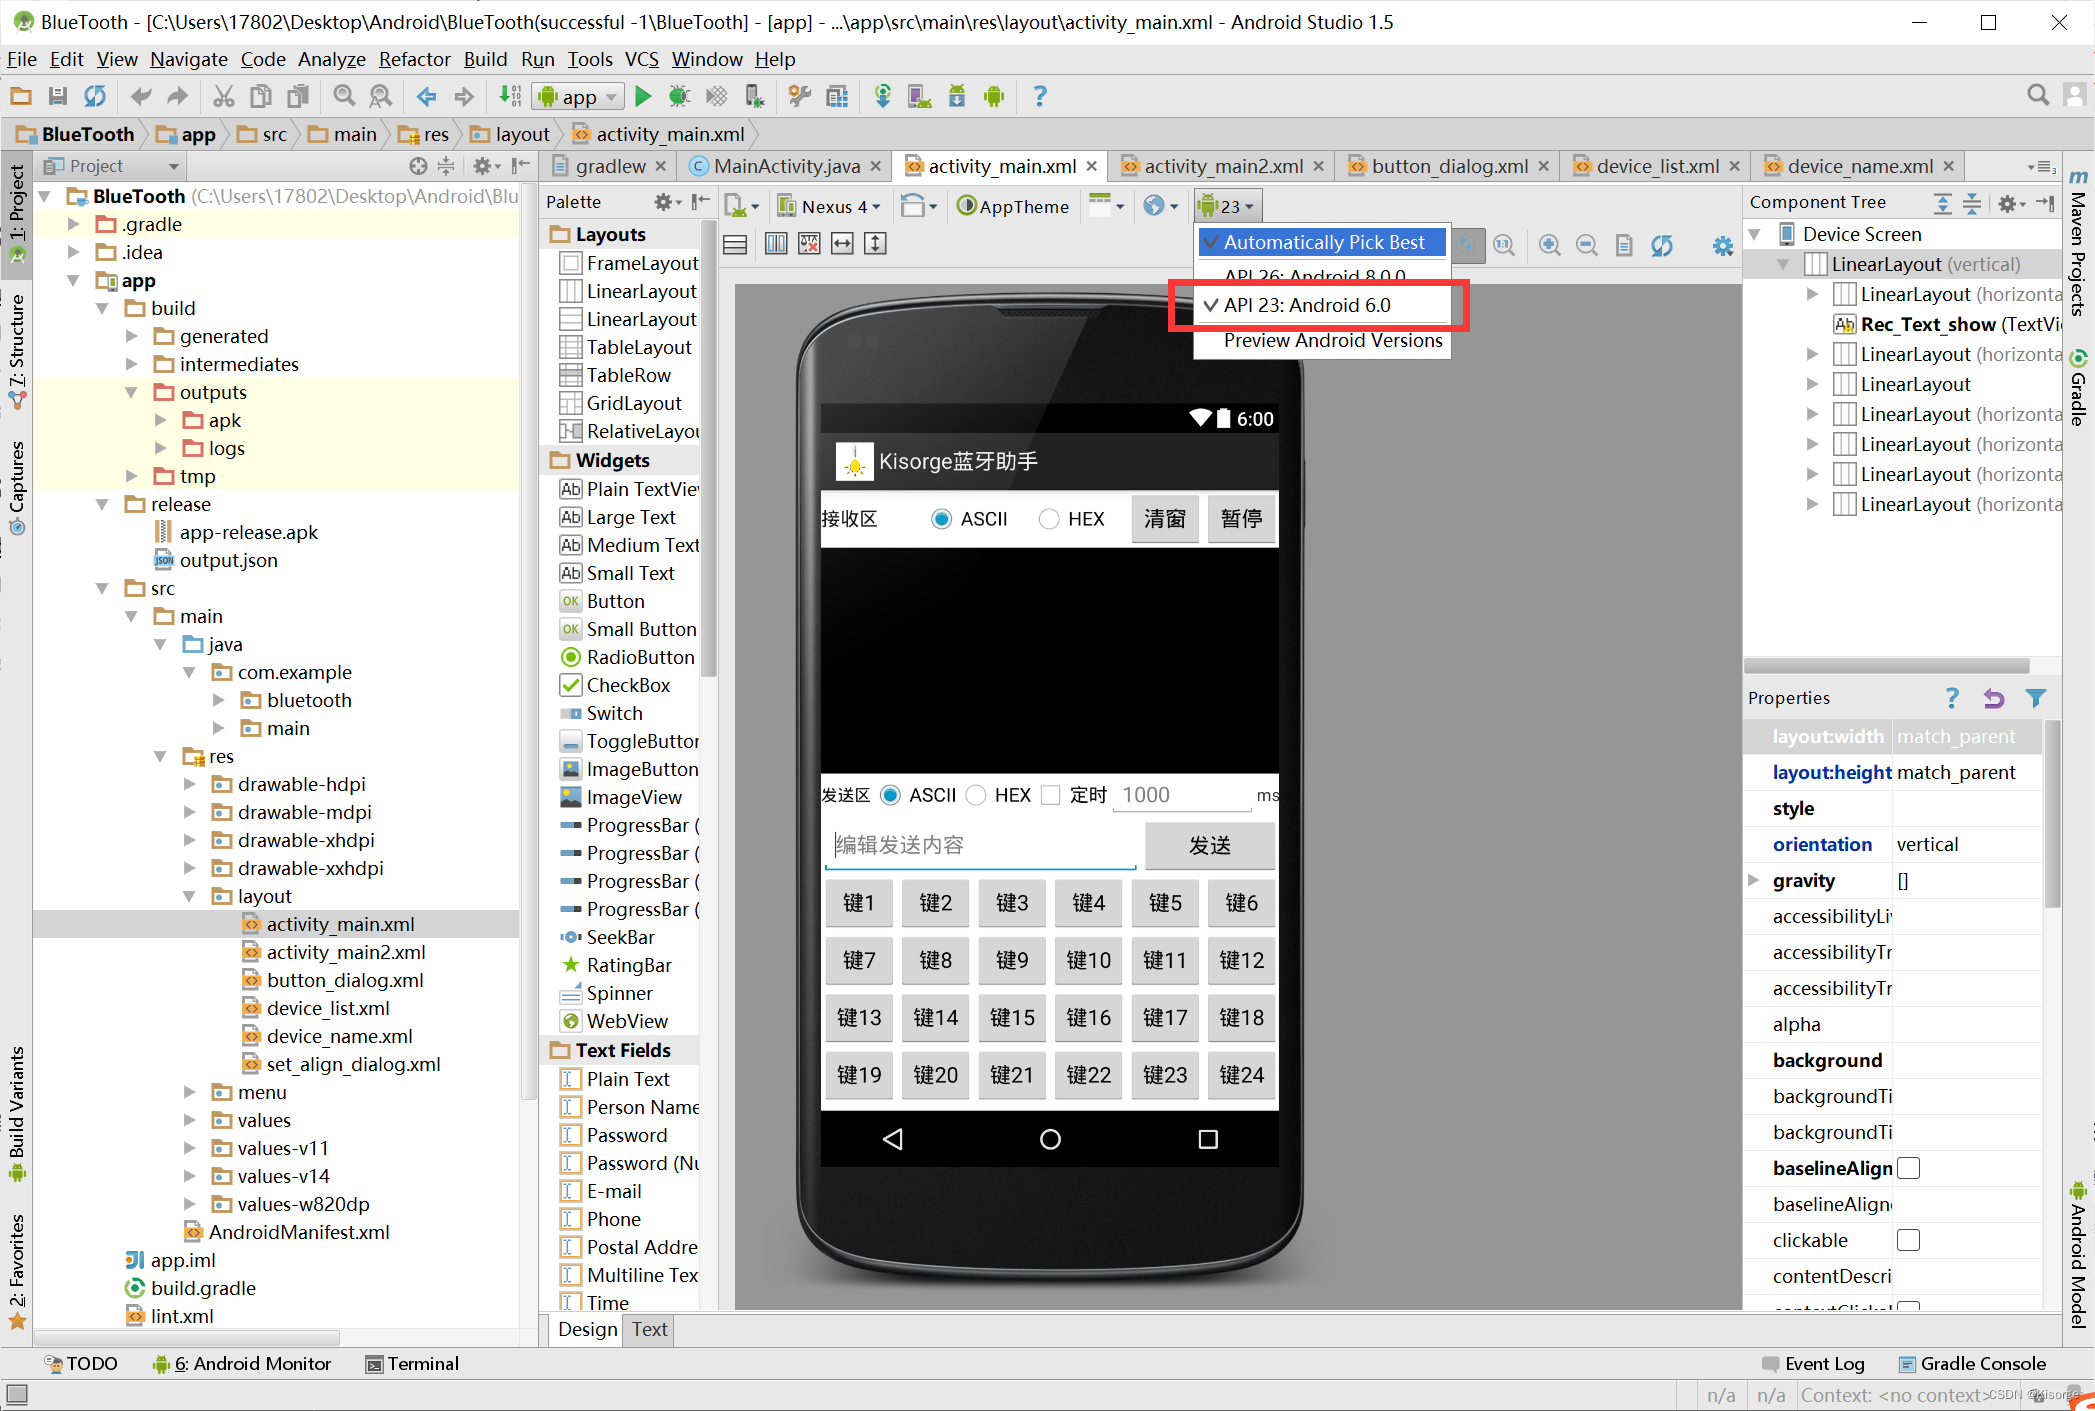Toggle the clickable property checkbox
The height and width of the screenshot is (1411, 2095).
pos(1908,1240)
